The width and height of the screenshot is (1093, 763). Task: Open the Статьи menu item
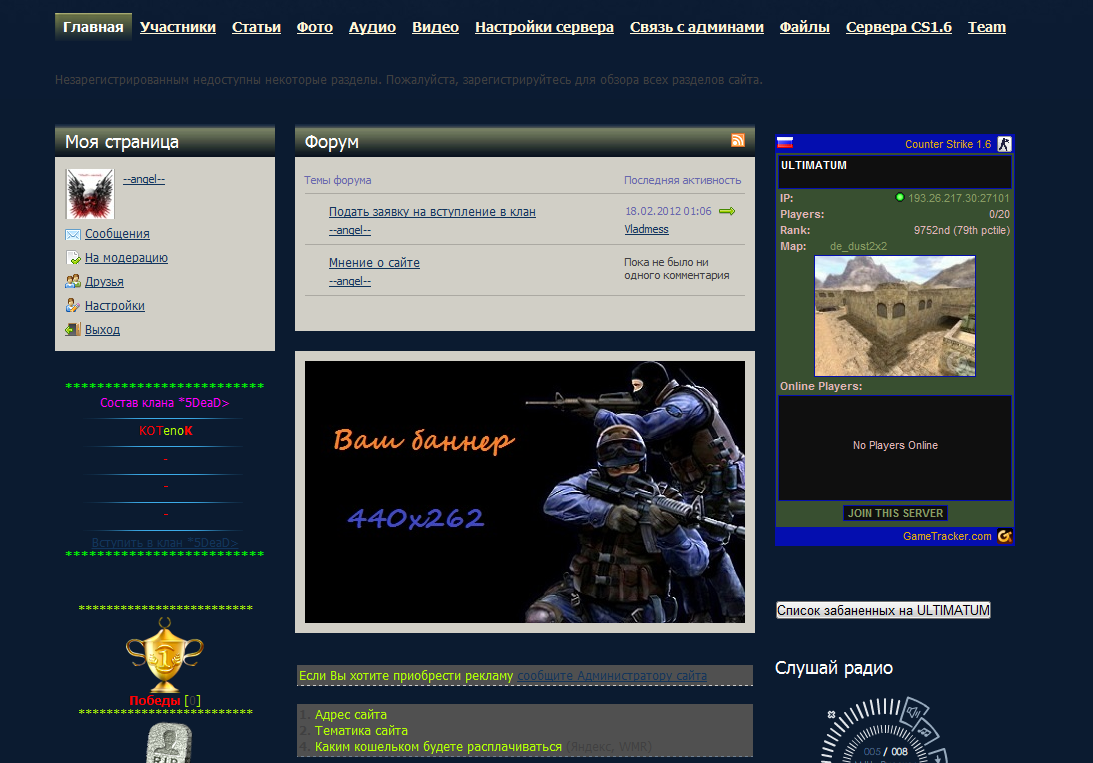257,27
